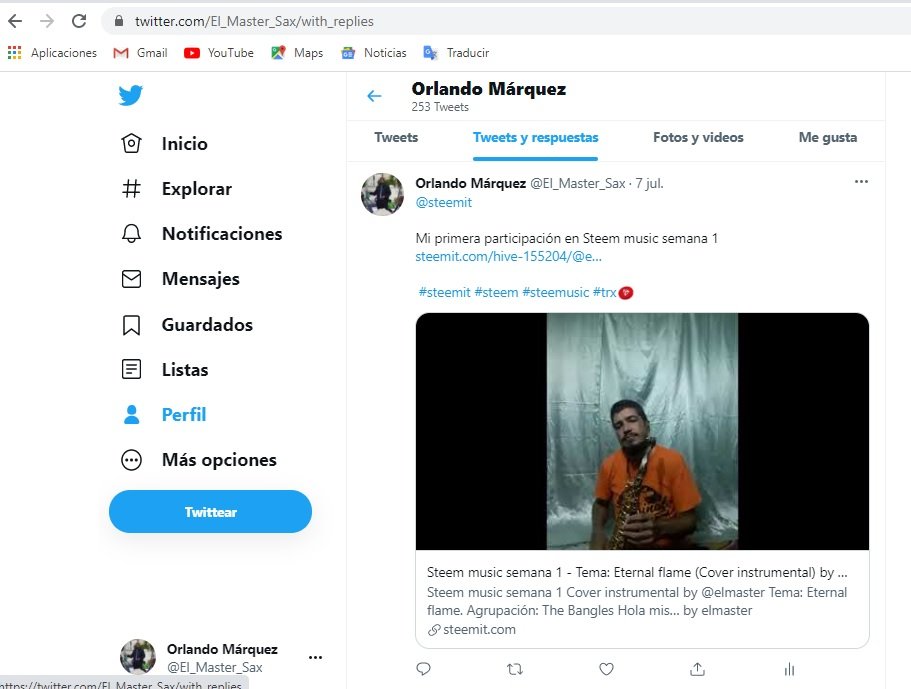Click the #trx hashtag
911x689 pixels.
tap(604, 292)
